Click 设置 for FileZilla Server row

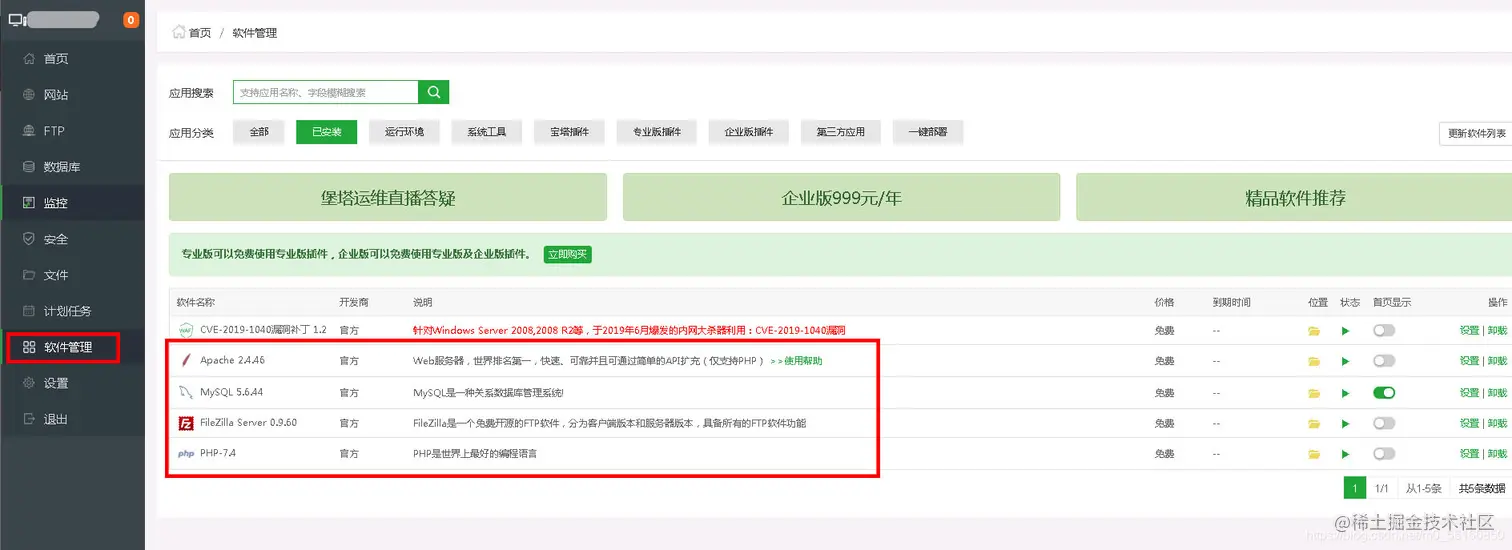click(1469, 424)
